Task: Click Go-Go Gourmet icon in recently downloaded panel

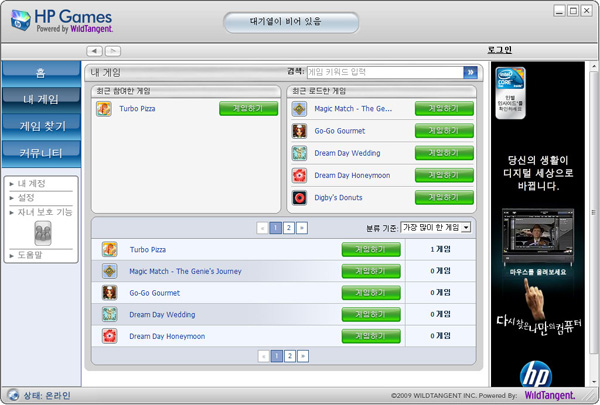Action: 299,131
